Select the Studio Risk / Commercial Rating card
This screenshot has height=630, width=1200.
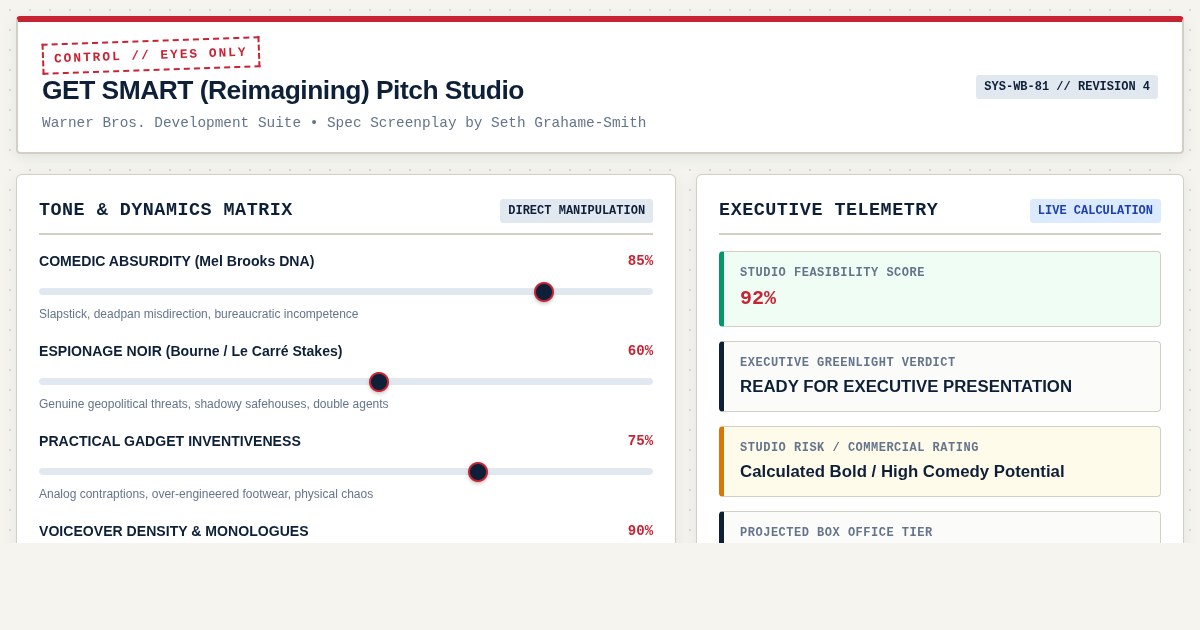pos(940,462)
